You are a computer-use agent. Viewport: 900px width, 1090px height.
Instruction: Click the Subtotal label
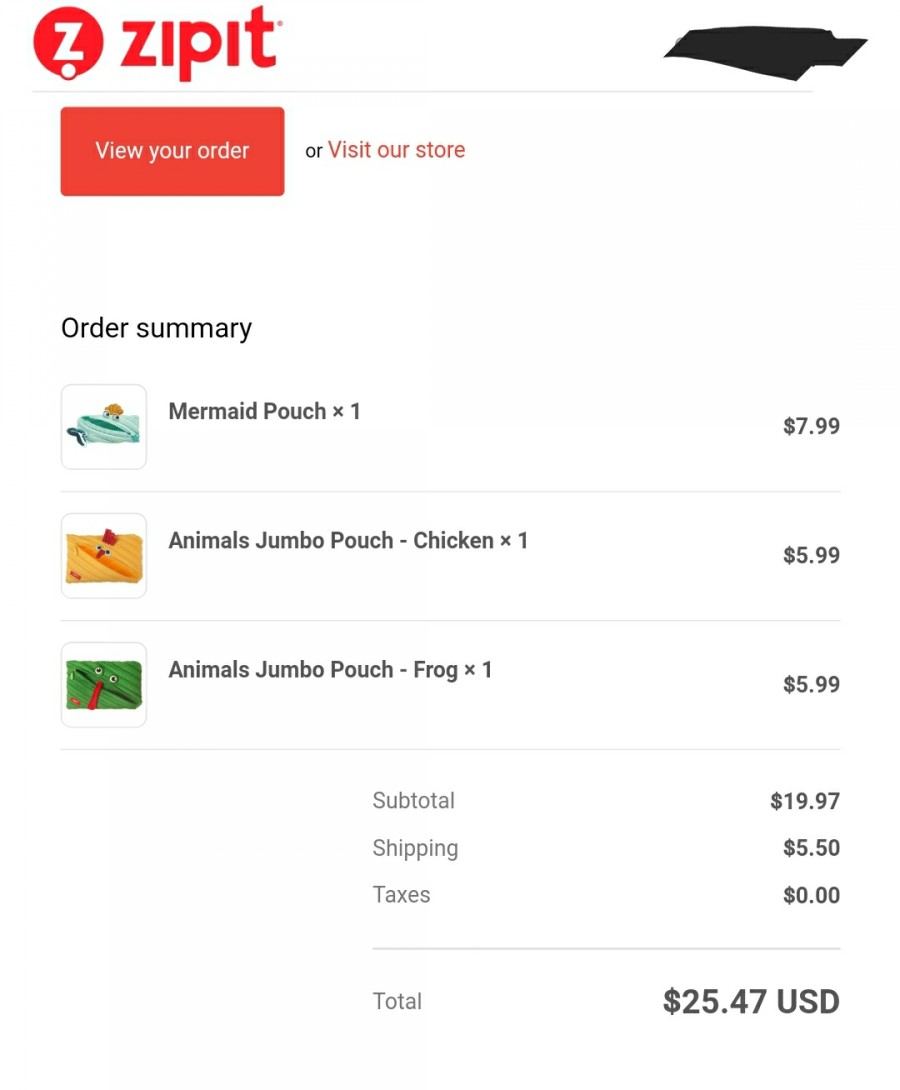click(414, 800)
